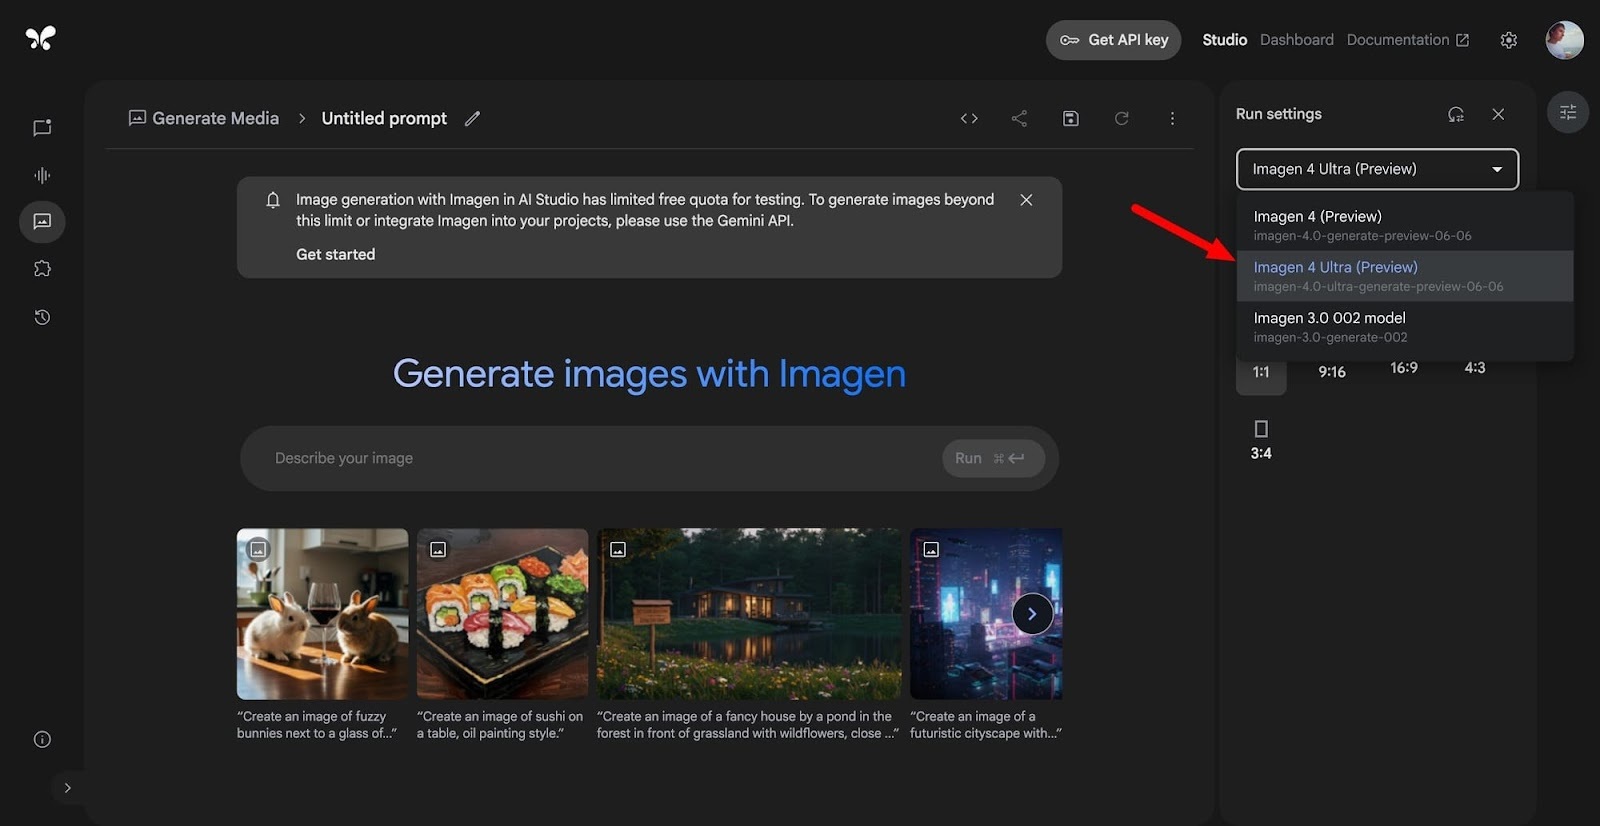The height and width of the screenshot is (826, 1600).
Task: Select the 3:4 aspect ratio
Action: pos(1261,440)
